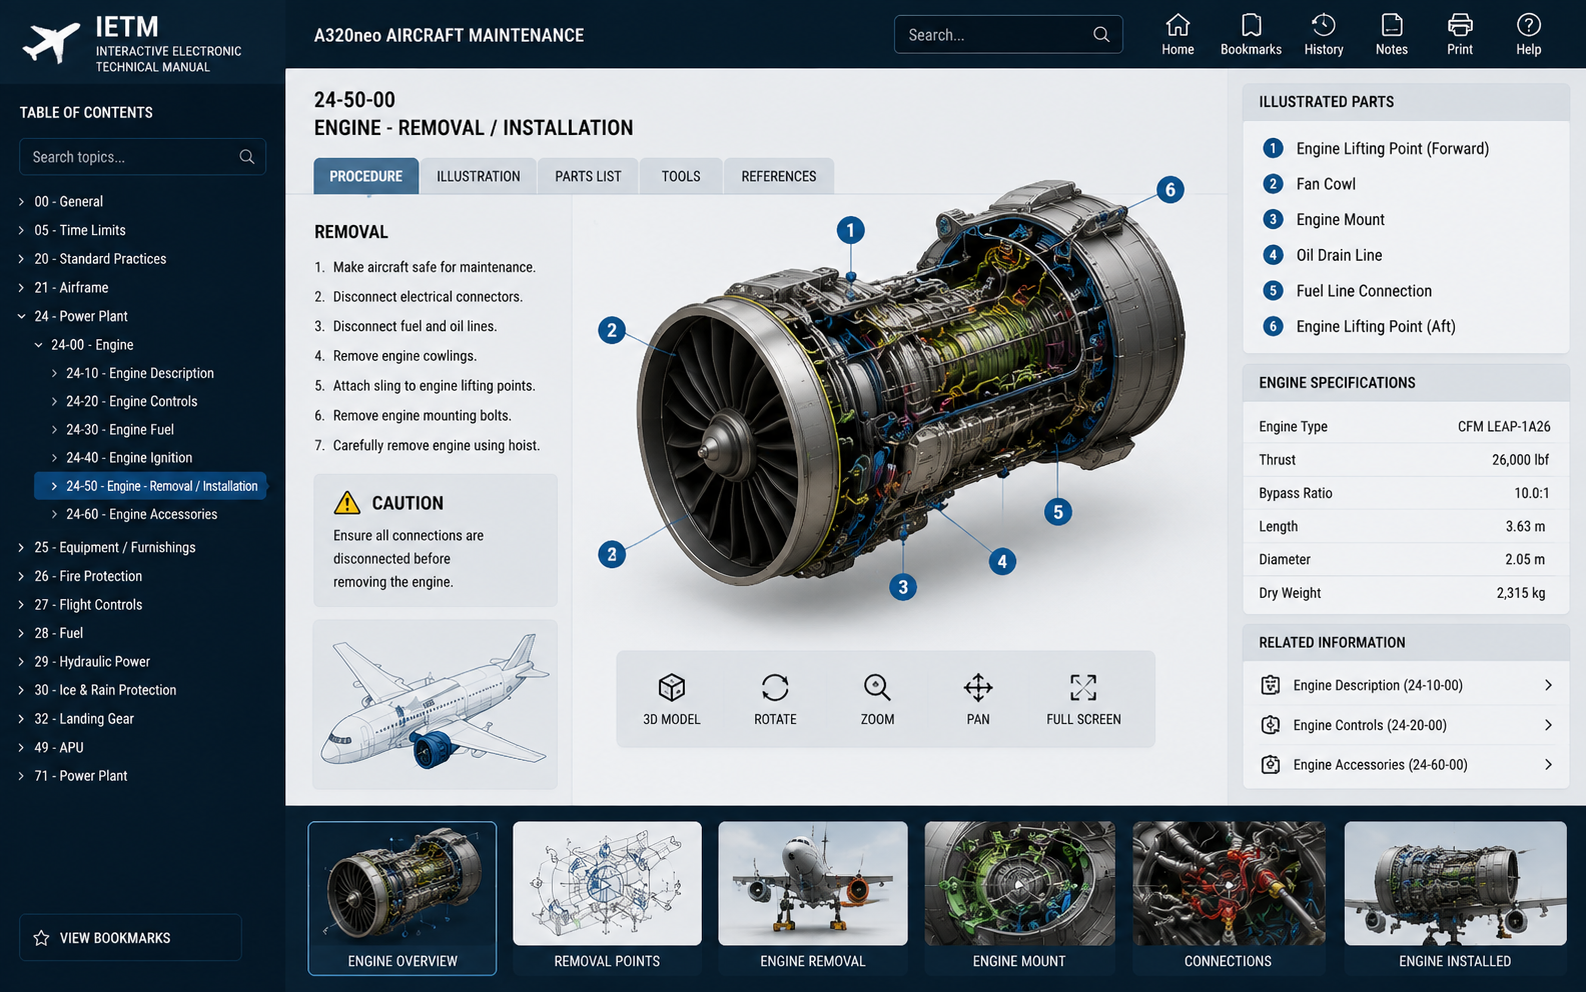Viewport: 1586px width, 992px height.
Task: Open the Home icon in header
Action: [x=1178, y=34]
